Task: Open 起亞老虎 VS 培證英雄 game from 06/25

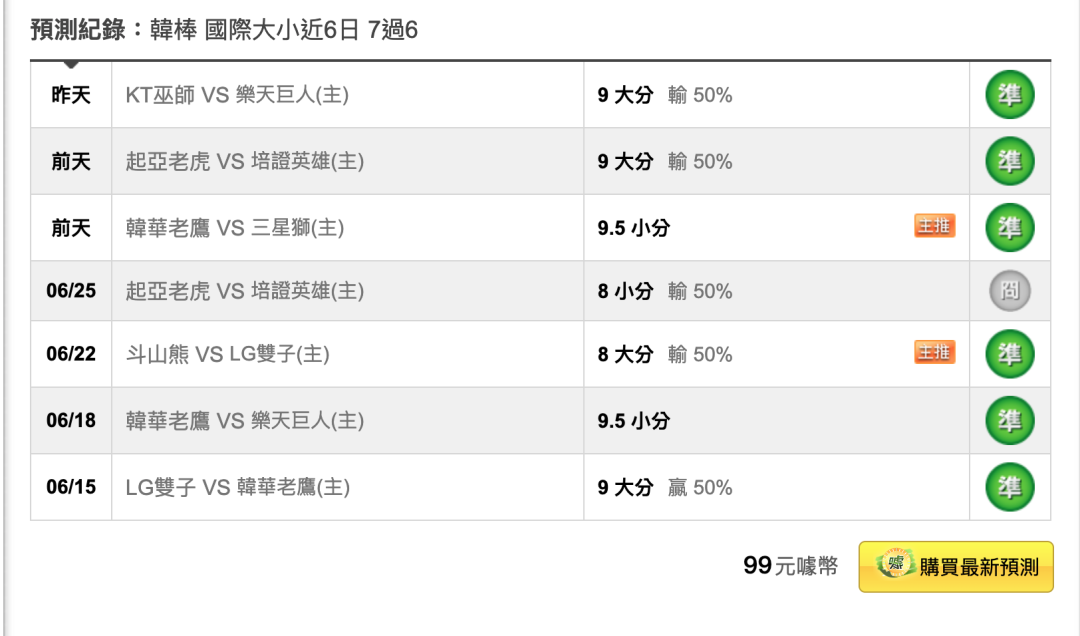Action: 245,291
